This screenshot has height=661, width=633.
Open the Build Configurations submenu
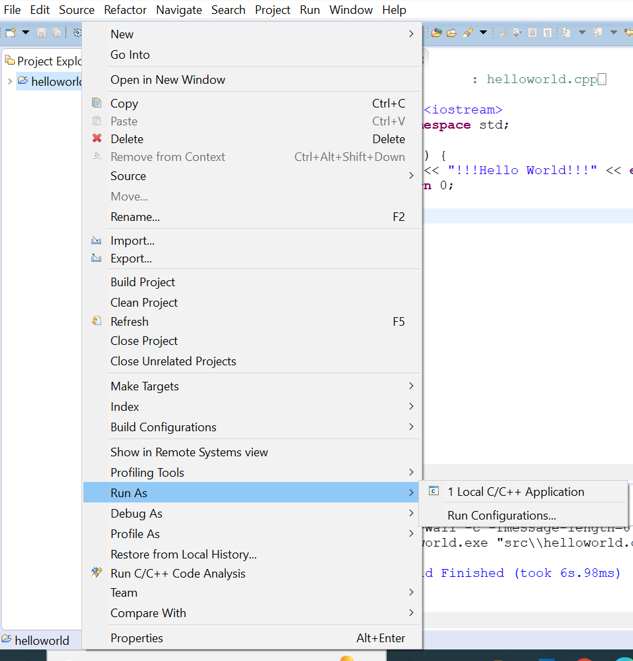(410, 427)
